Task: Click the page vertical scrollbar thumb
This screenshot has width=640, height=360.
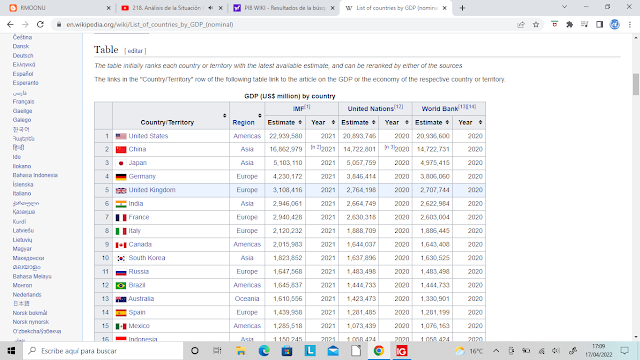Action: [x=636, y=84]
